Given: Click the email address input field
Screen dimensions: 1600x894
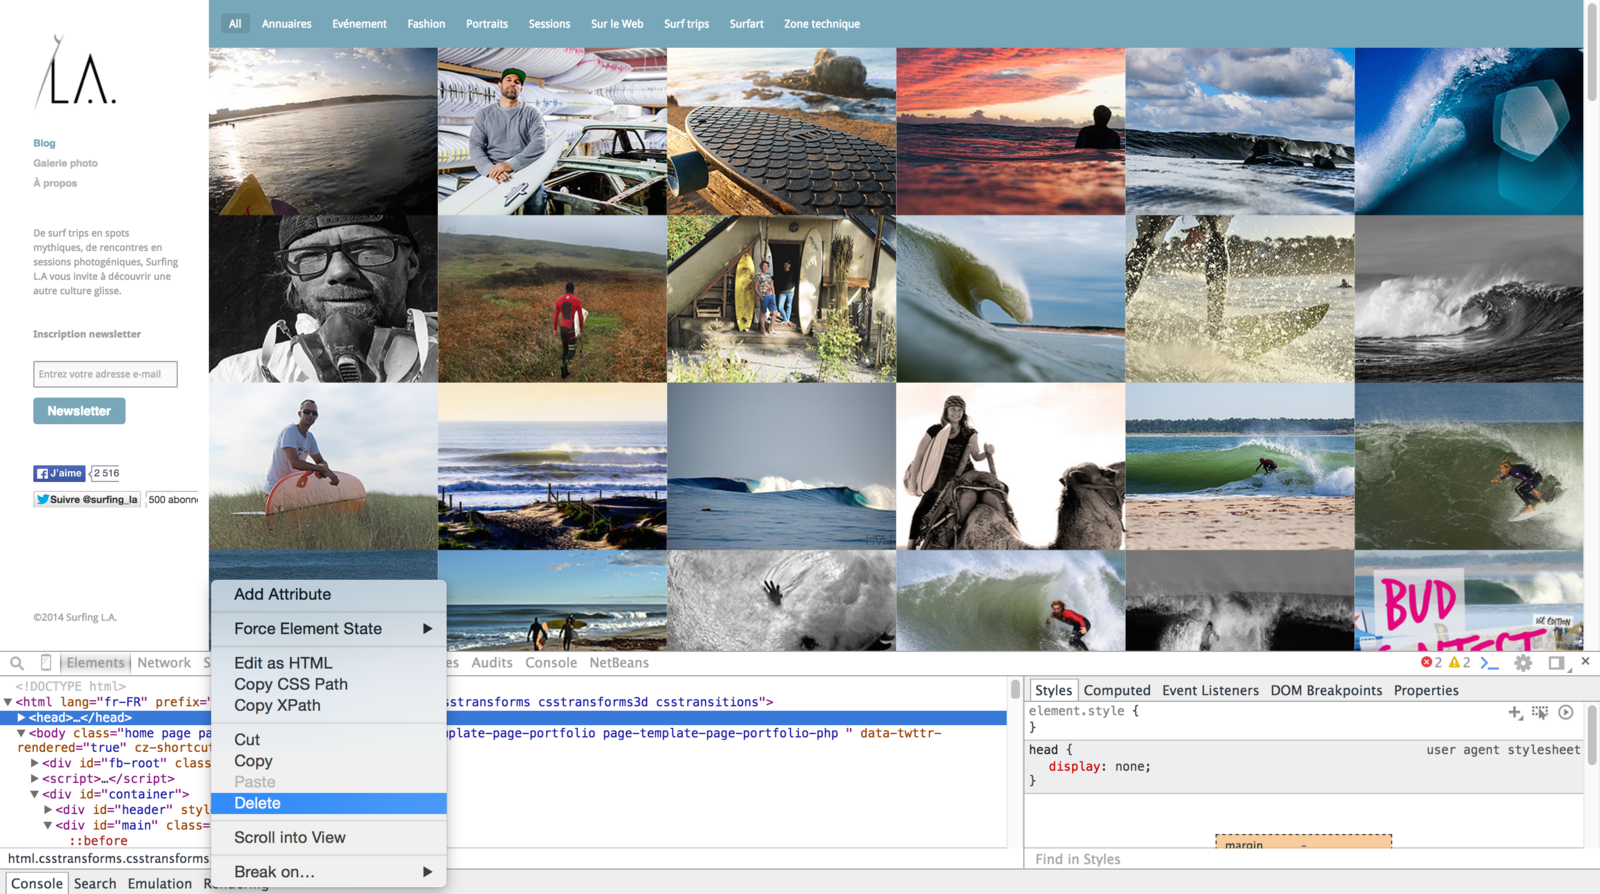Looking at the screenshot, I should tap(105, 374).
